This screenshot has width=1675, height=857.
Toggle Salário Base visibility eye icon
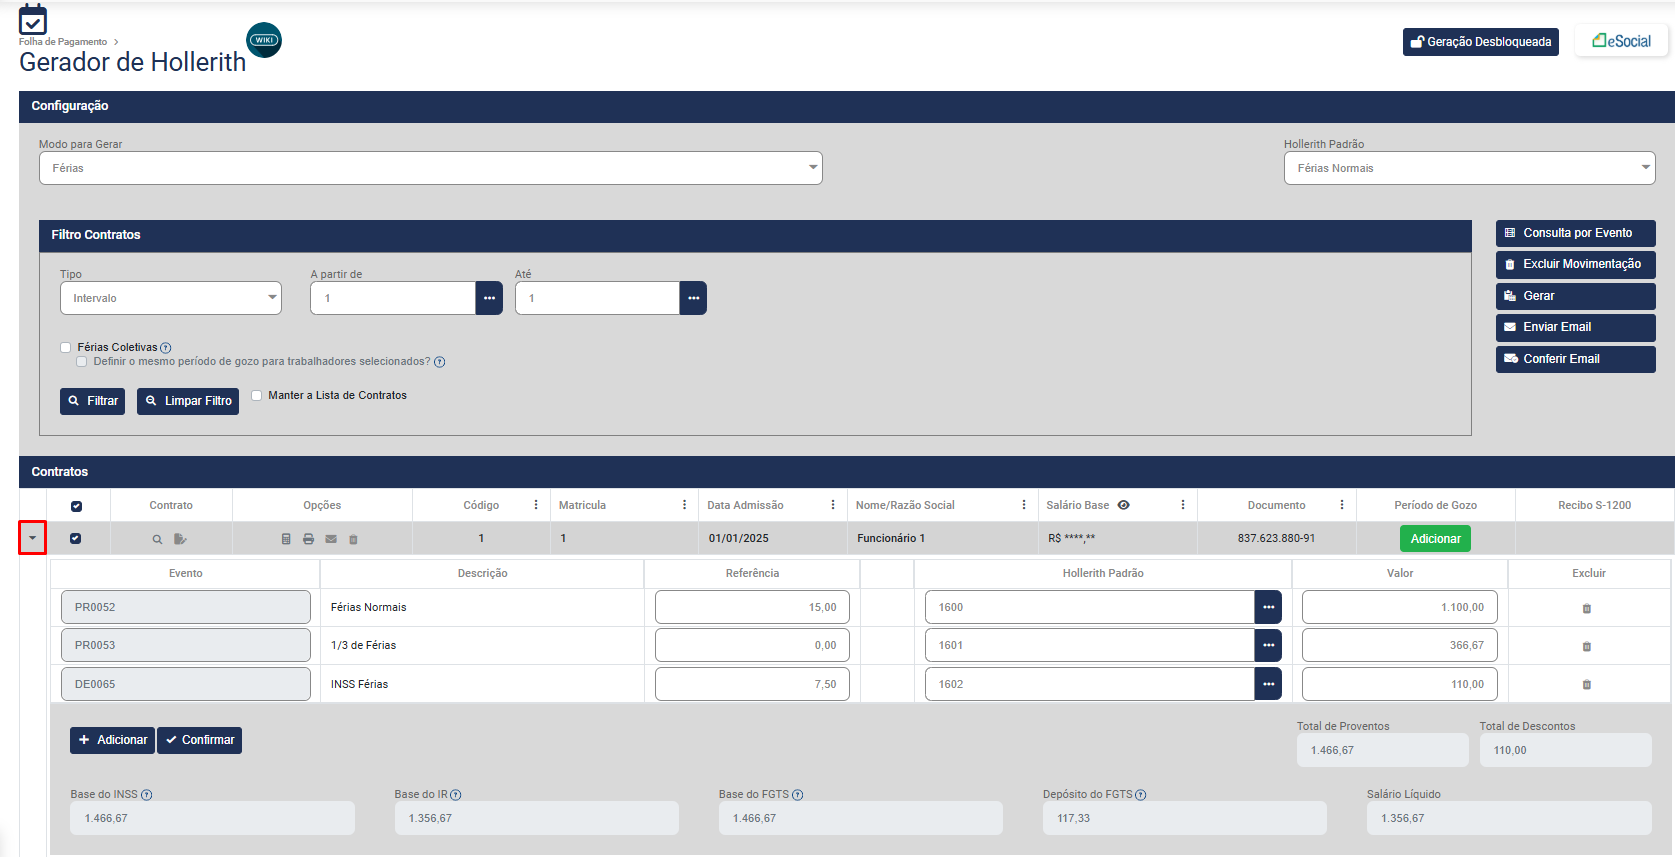[x=1124, y=505]
